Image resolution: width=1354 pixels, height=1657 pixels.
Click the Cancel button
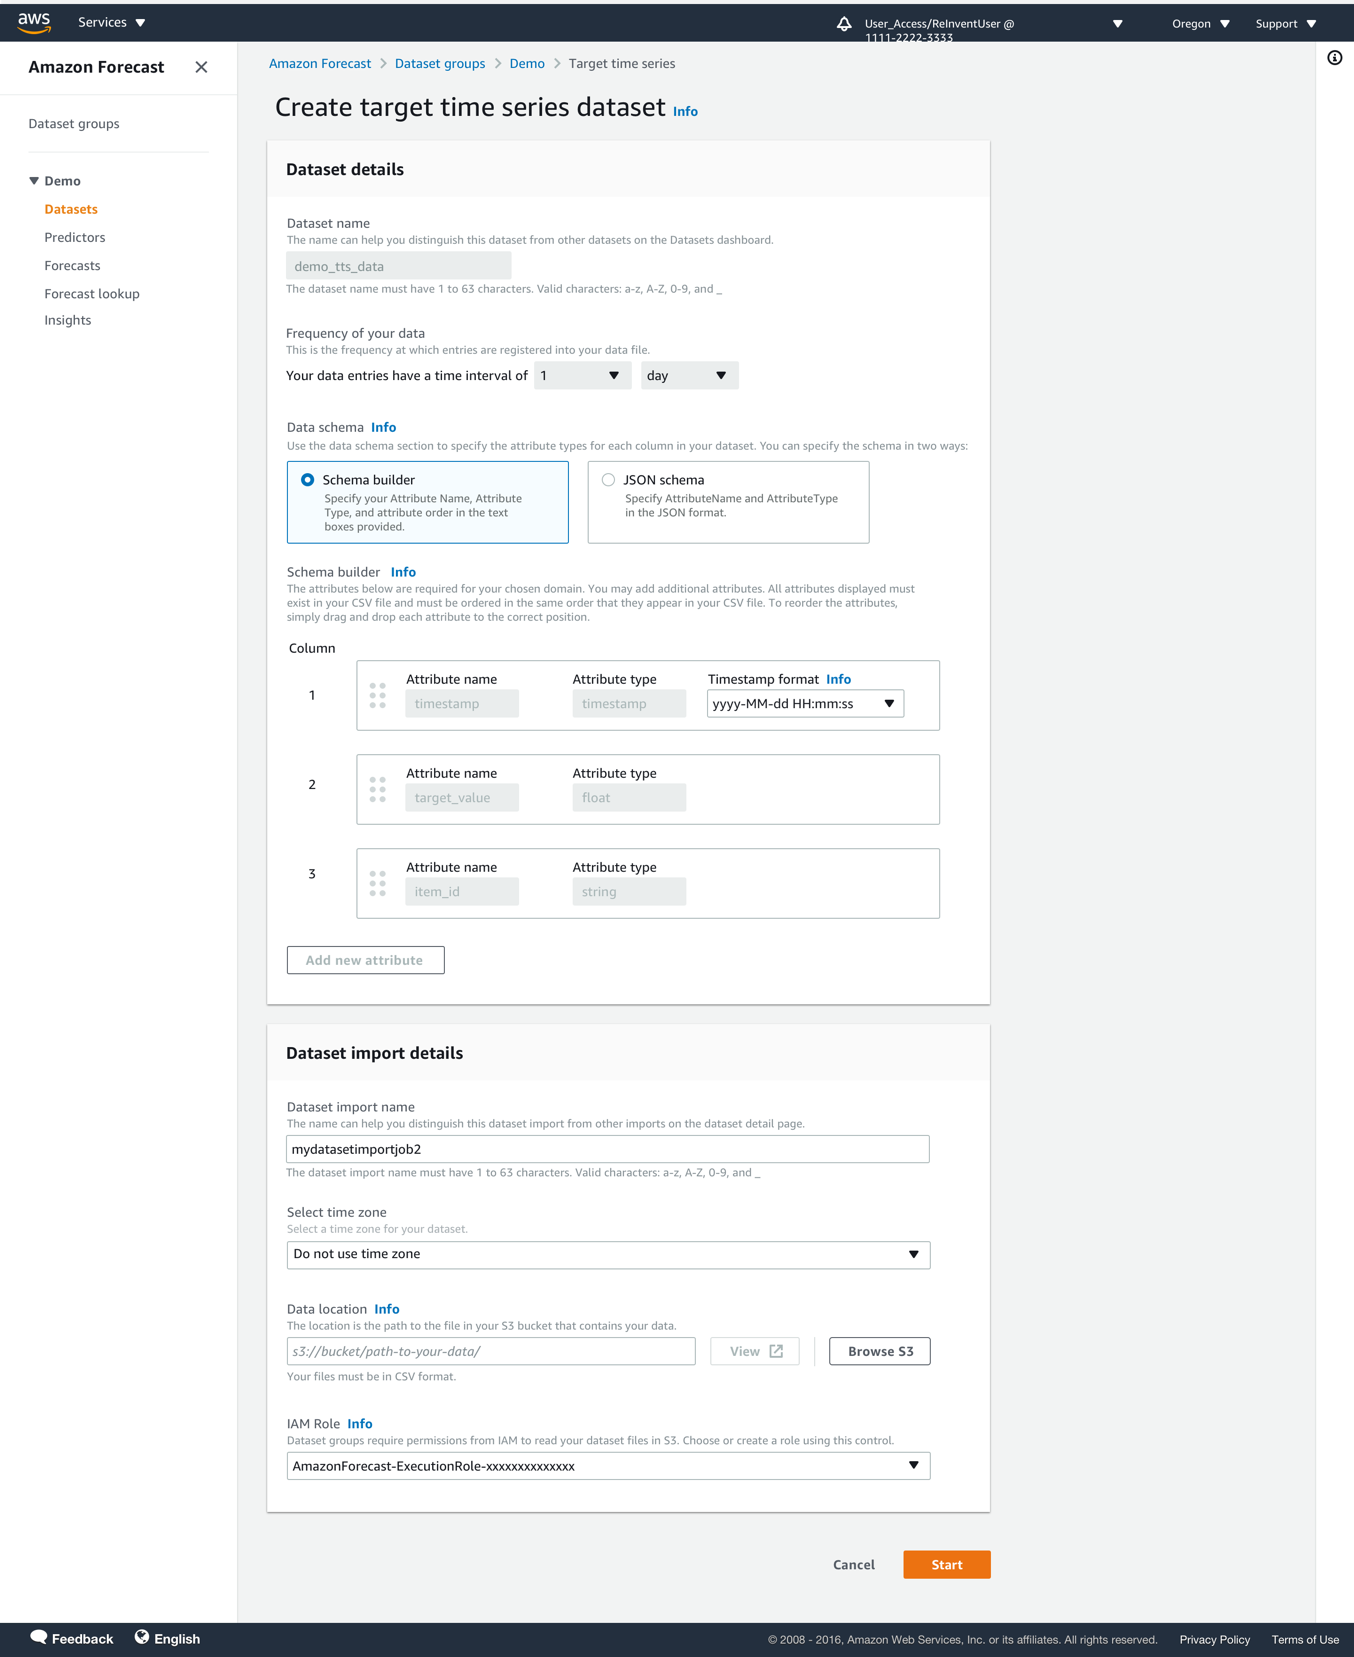click(854, 1565)
